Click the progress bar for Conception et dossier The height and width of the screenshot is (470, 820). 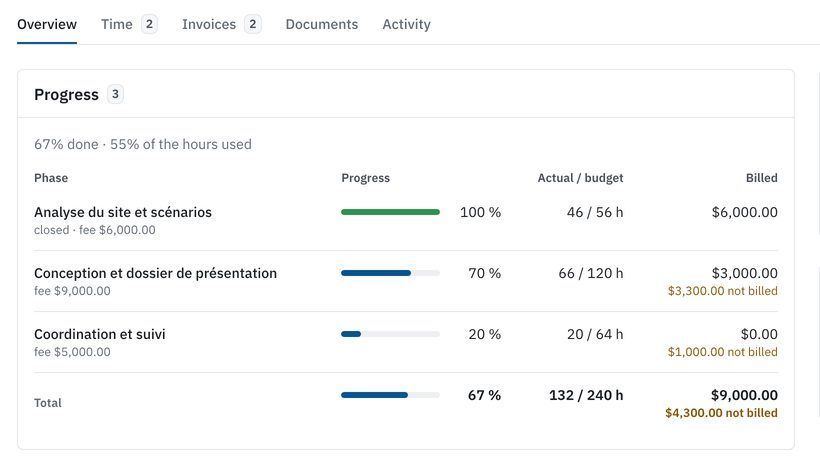point(390,273)
